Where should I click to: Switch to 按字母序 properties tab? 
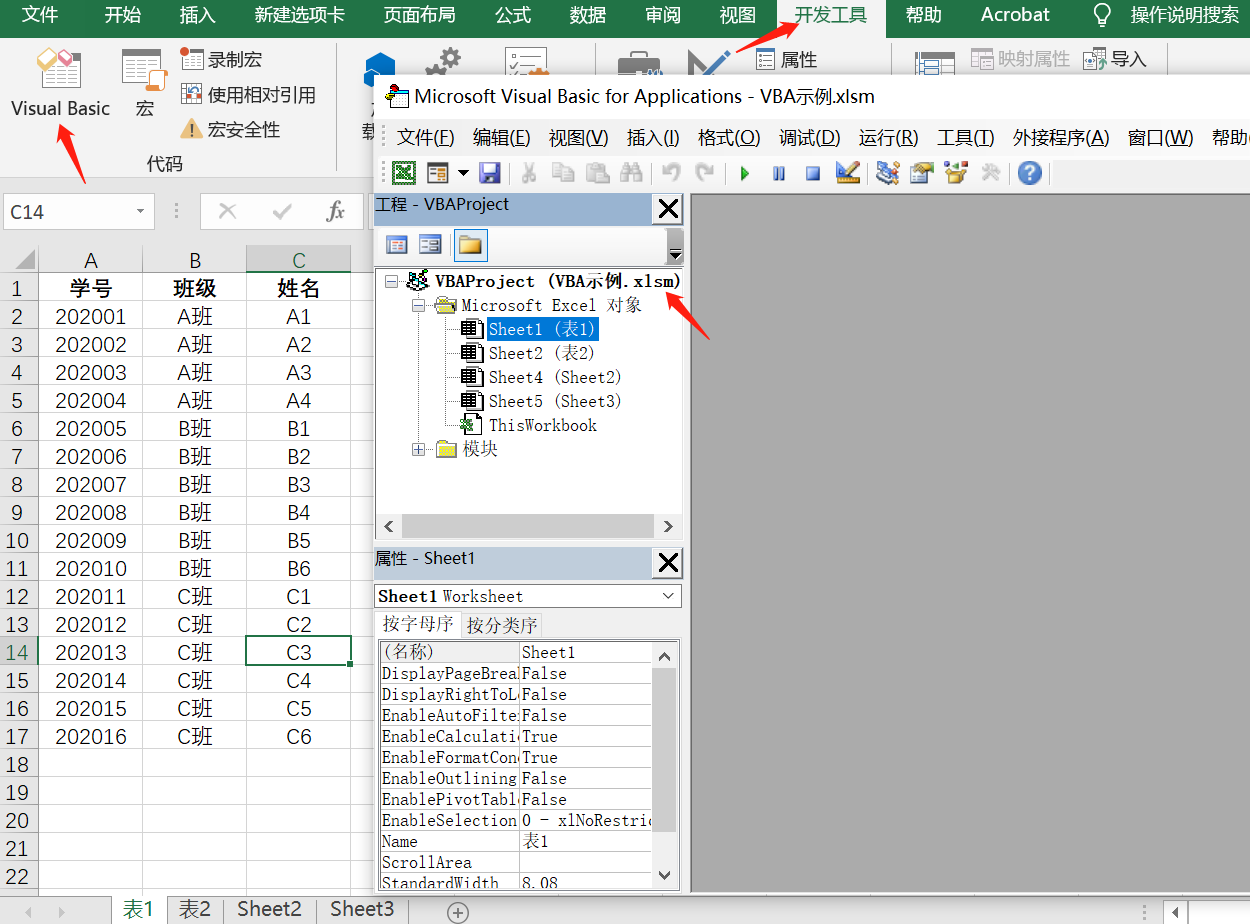[418, 624]
